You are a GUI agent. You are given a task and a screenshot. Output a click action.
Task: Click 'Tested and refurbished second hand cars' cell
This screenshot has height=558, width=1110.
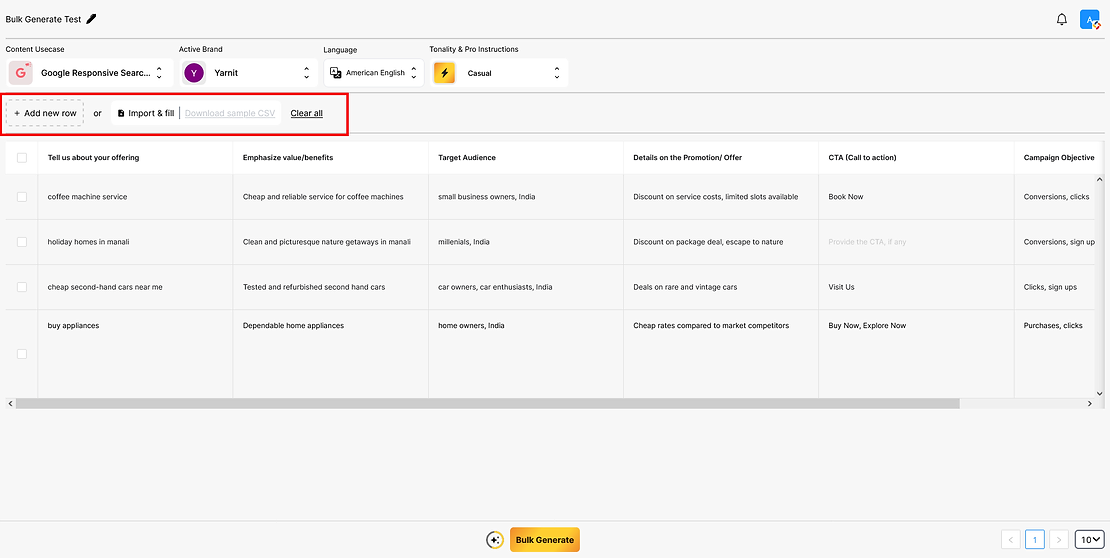click(x=331, y=287)
